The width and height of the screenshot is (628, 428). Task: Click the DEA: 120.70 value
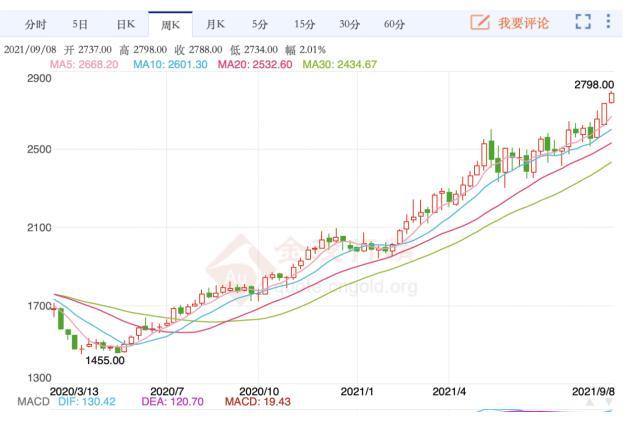click(173, 402)
